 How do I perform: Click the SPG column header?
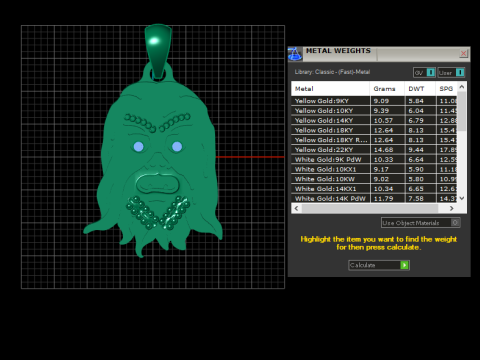pos(446,89)
